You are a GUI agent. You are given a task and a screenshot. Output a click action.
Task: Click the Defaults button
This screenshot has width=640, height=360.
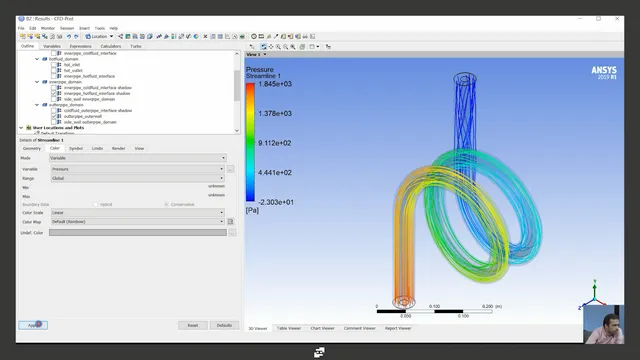click(224, 325)
